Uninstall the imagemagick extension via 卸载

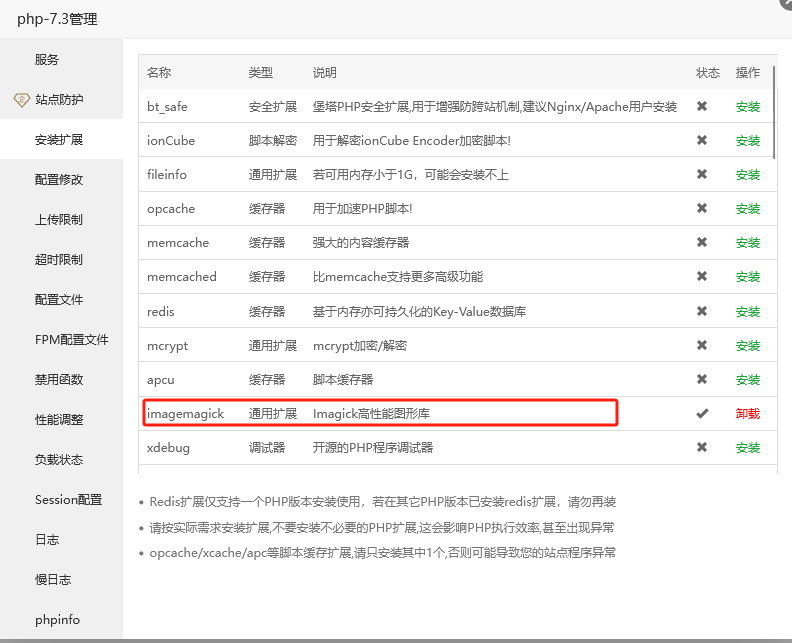(748, 414)
